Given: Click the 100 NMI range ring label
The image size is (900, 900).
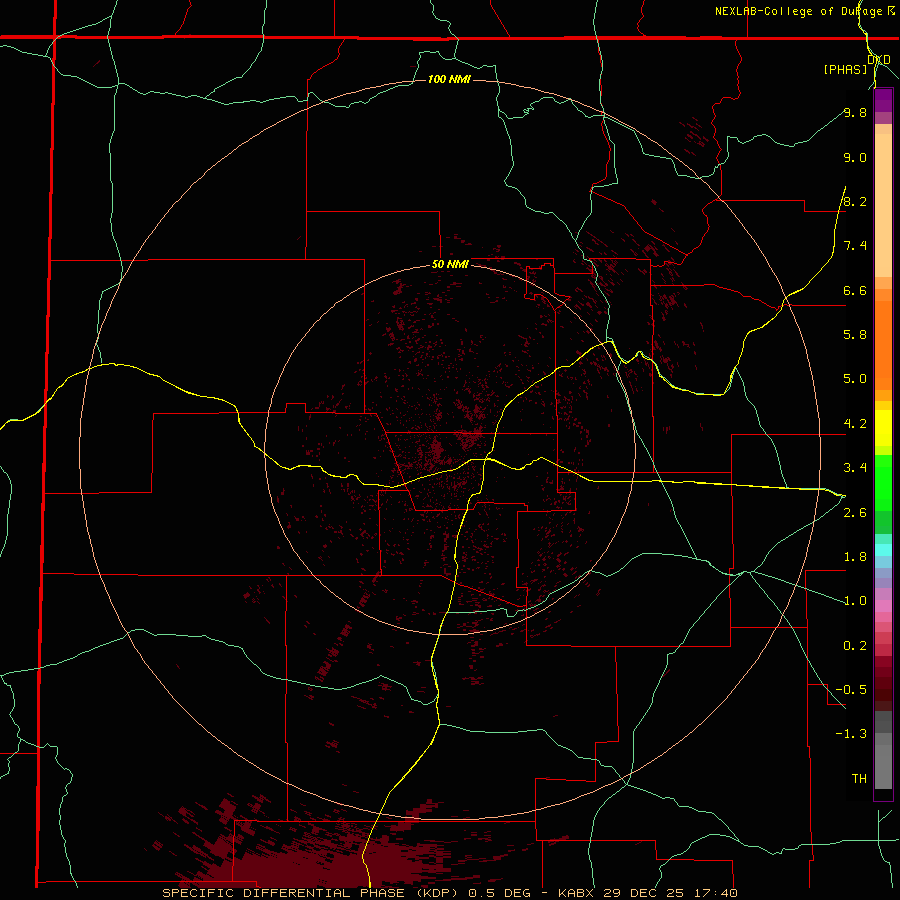Looking at the screenshot, I should click(x=449, y=79).
